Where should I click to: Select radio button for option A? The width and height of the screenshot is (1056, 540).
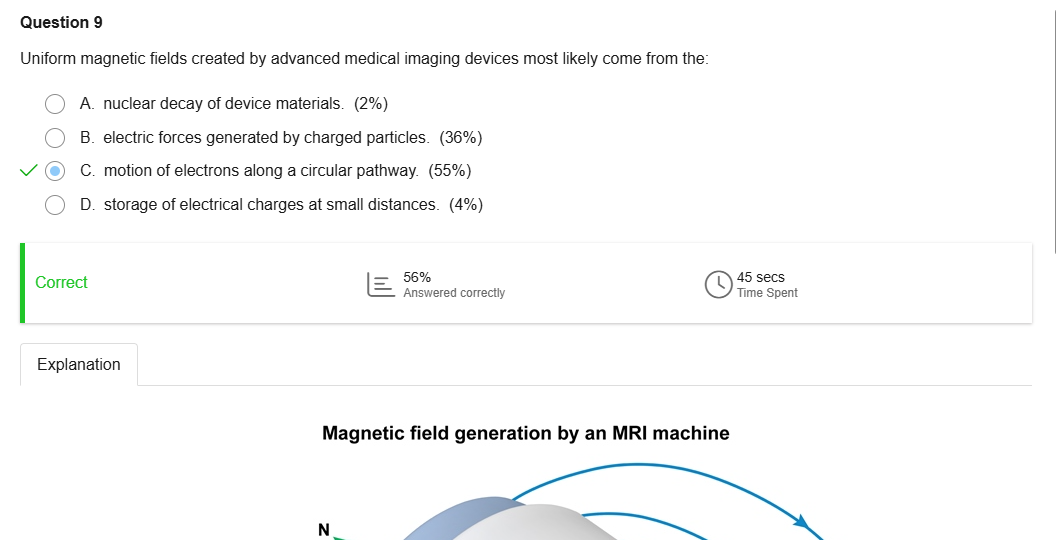pos(56,104)
